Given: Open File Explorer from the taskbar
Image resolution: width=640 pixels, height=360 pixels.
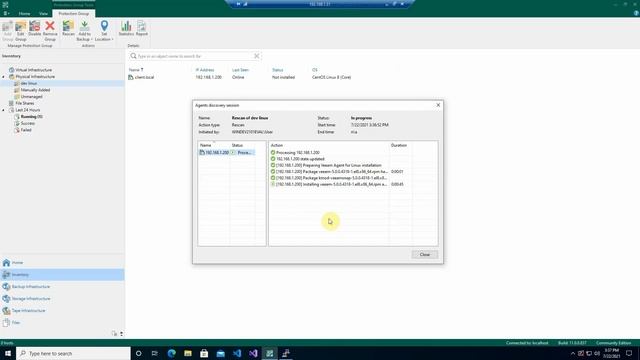Looking at the screenshot, I should click(x=188, y=353).
